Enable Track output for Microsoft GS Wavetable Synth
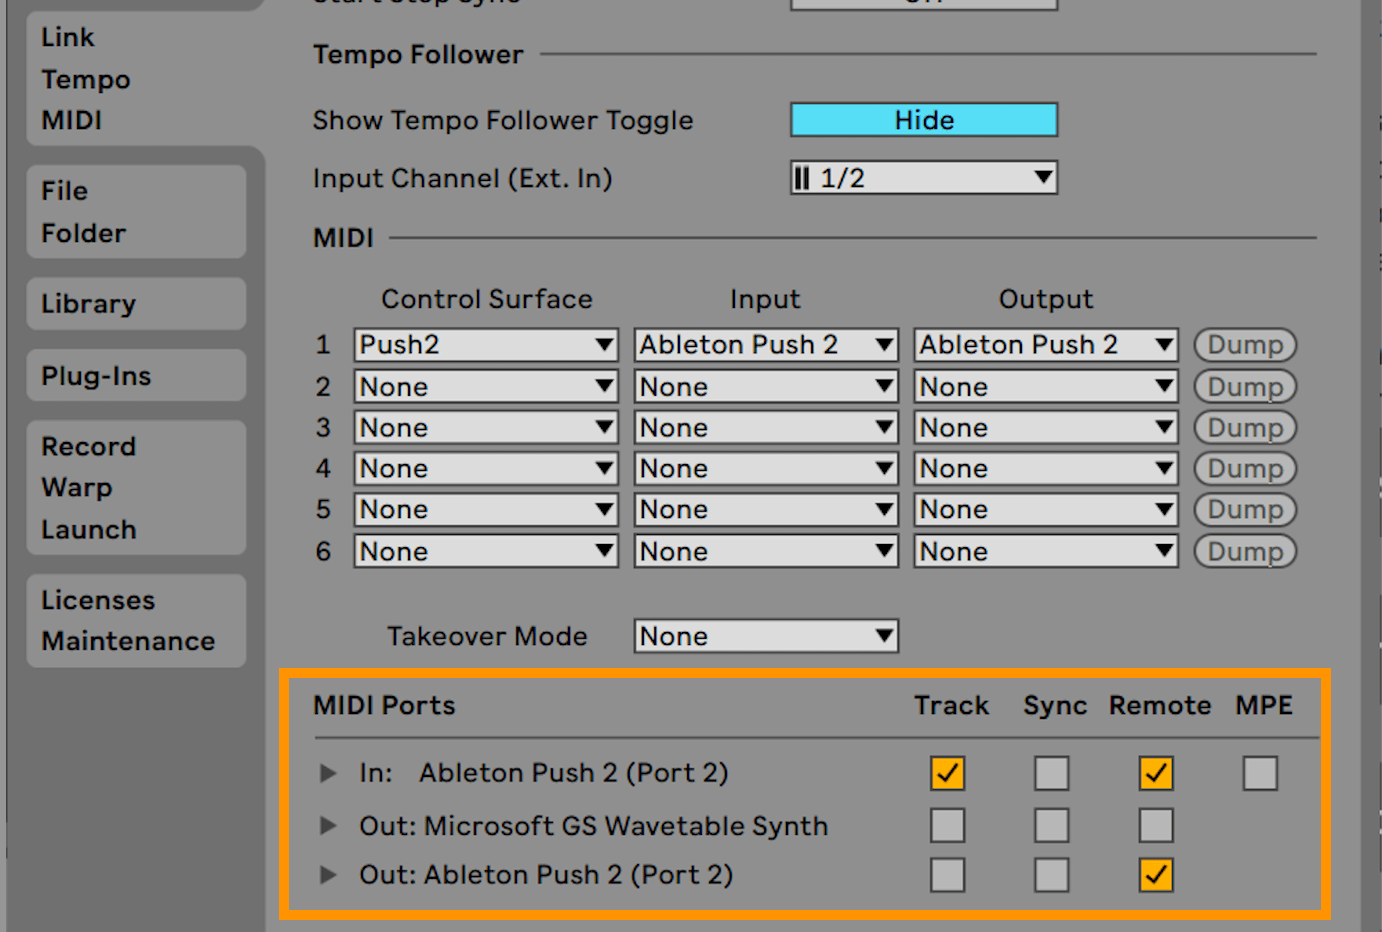The image size is (1382, 932). coord(946,825)
